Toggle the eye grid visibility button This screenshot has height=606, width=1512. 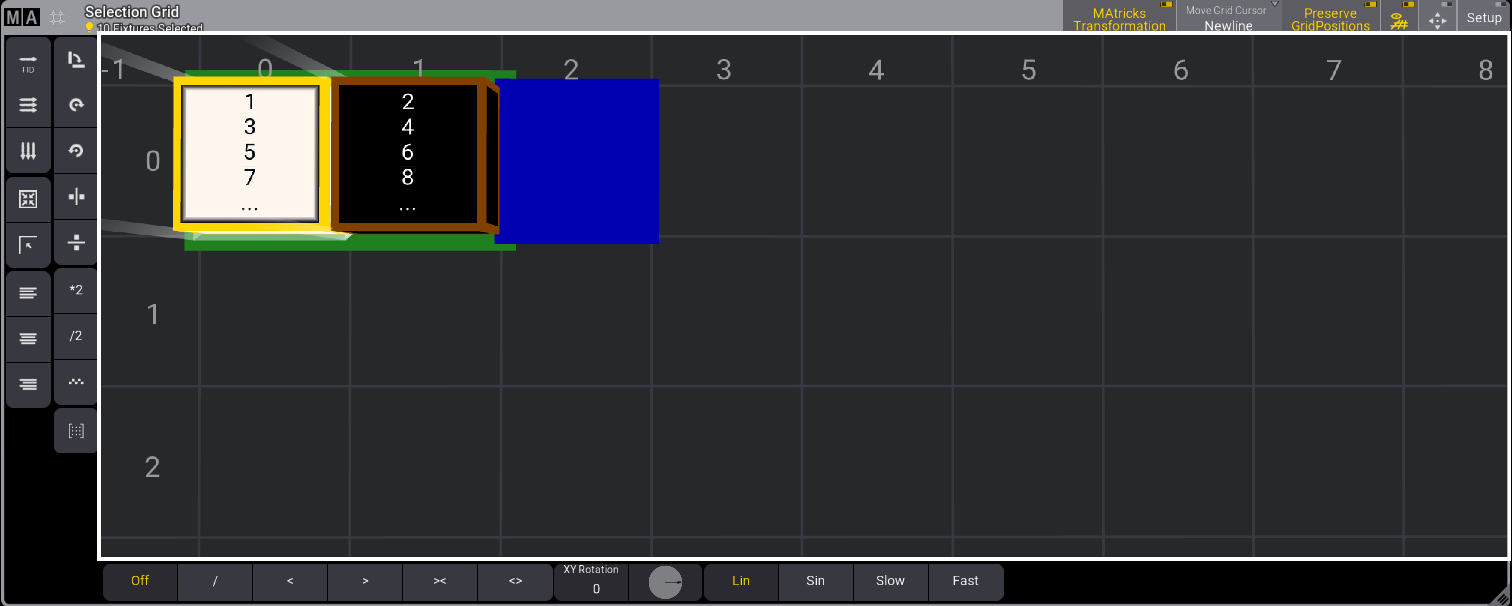pyautogui.click(x=1399, y=18)
